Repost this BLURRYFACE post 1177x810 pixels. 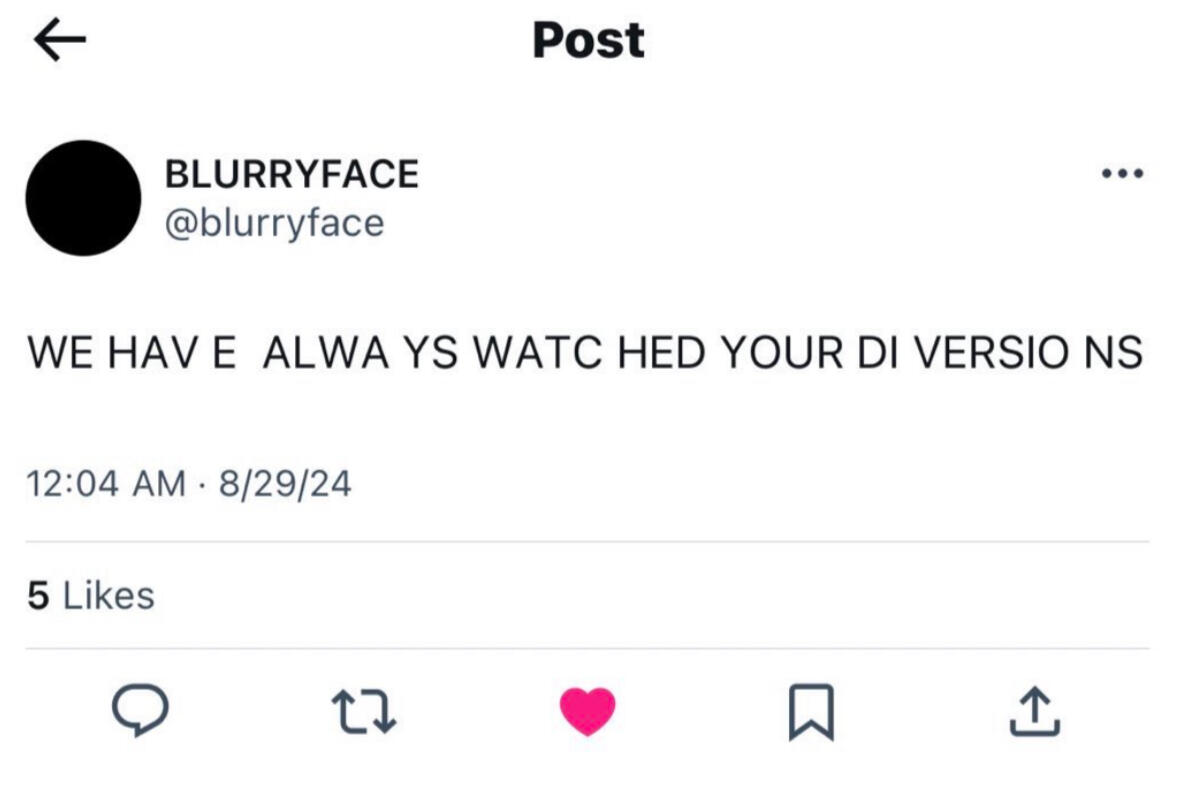364,711
